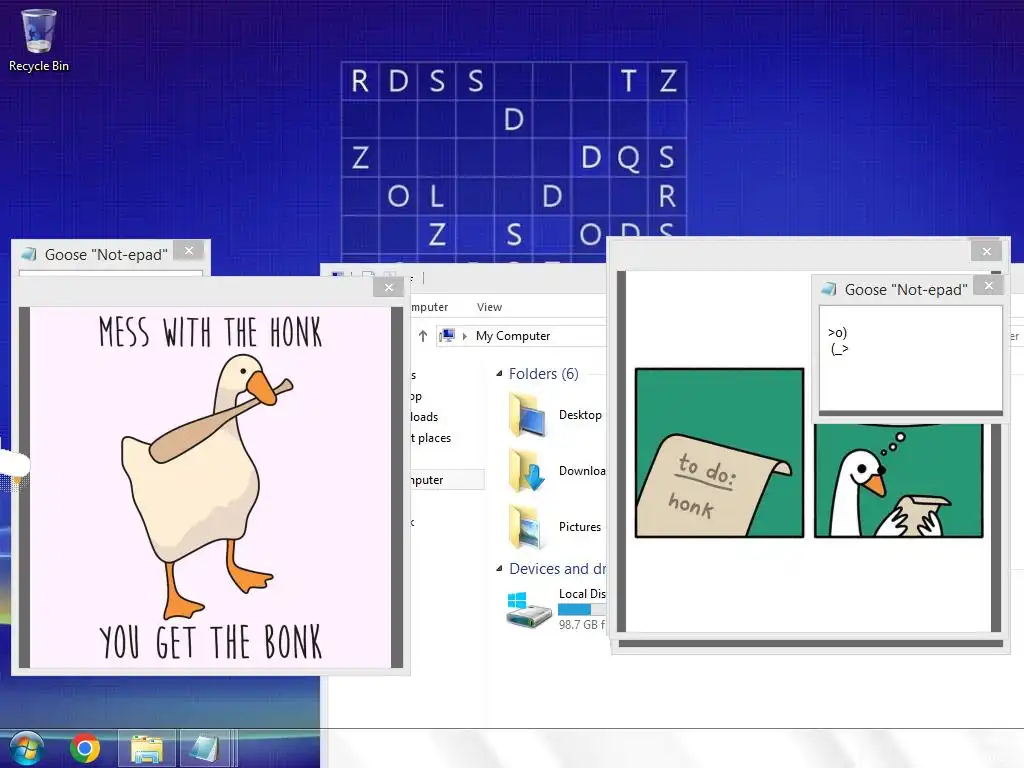
Task: Click the "Folders (6)" heading text
Action: (x=543, y=374)
